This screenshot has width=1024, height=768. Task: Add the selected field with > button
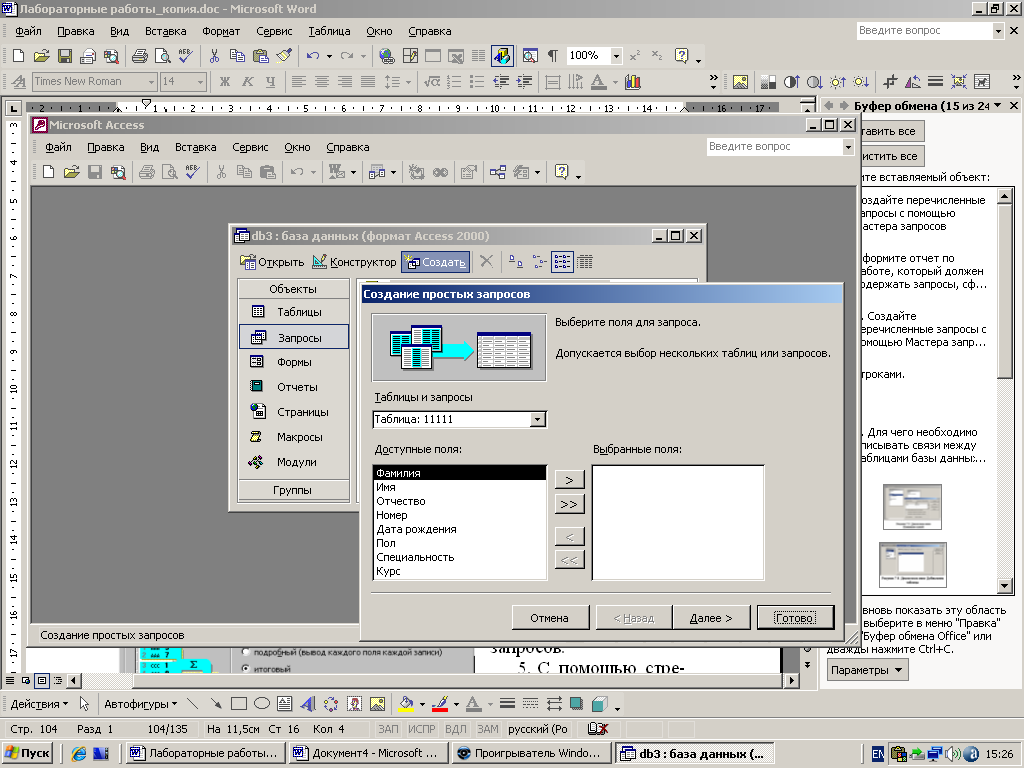tap(569, 480)
